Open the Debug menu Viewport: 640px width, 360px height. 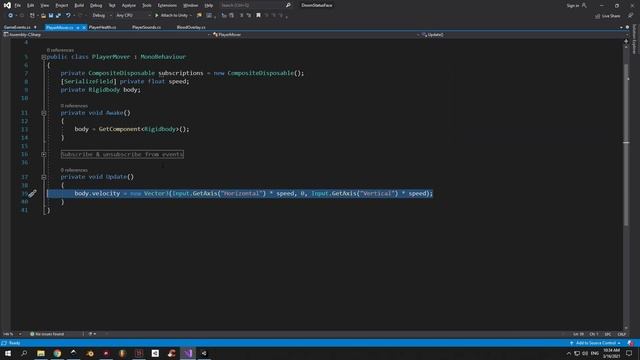pyautogui.click(x=96, y=5)
